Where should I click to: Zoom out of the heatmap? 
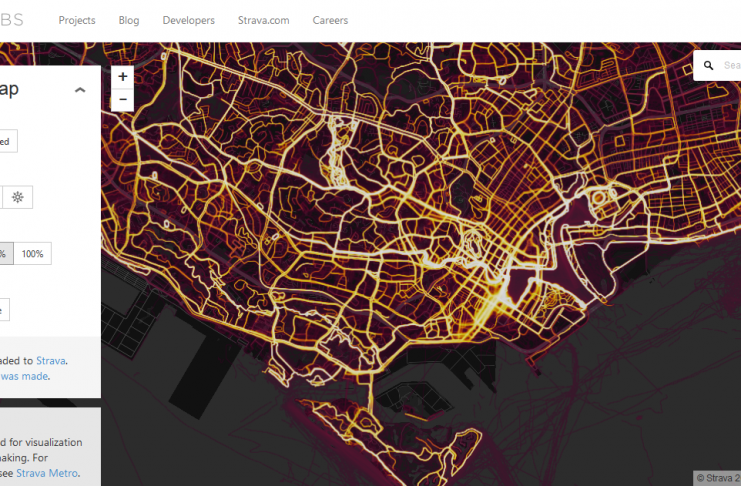point(123,99)
